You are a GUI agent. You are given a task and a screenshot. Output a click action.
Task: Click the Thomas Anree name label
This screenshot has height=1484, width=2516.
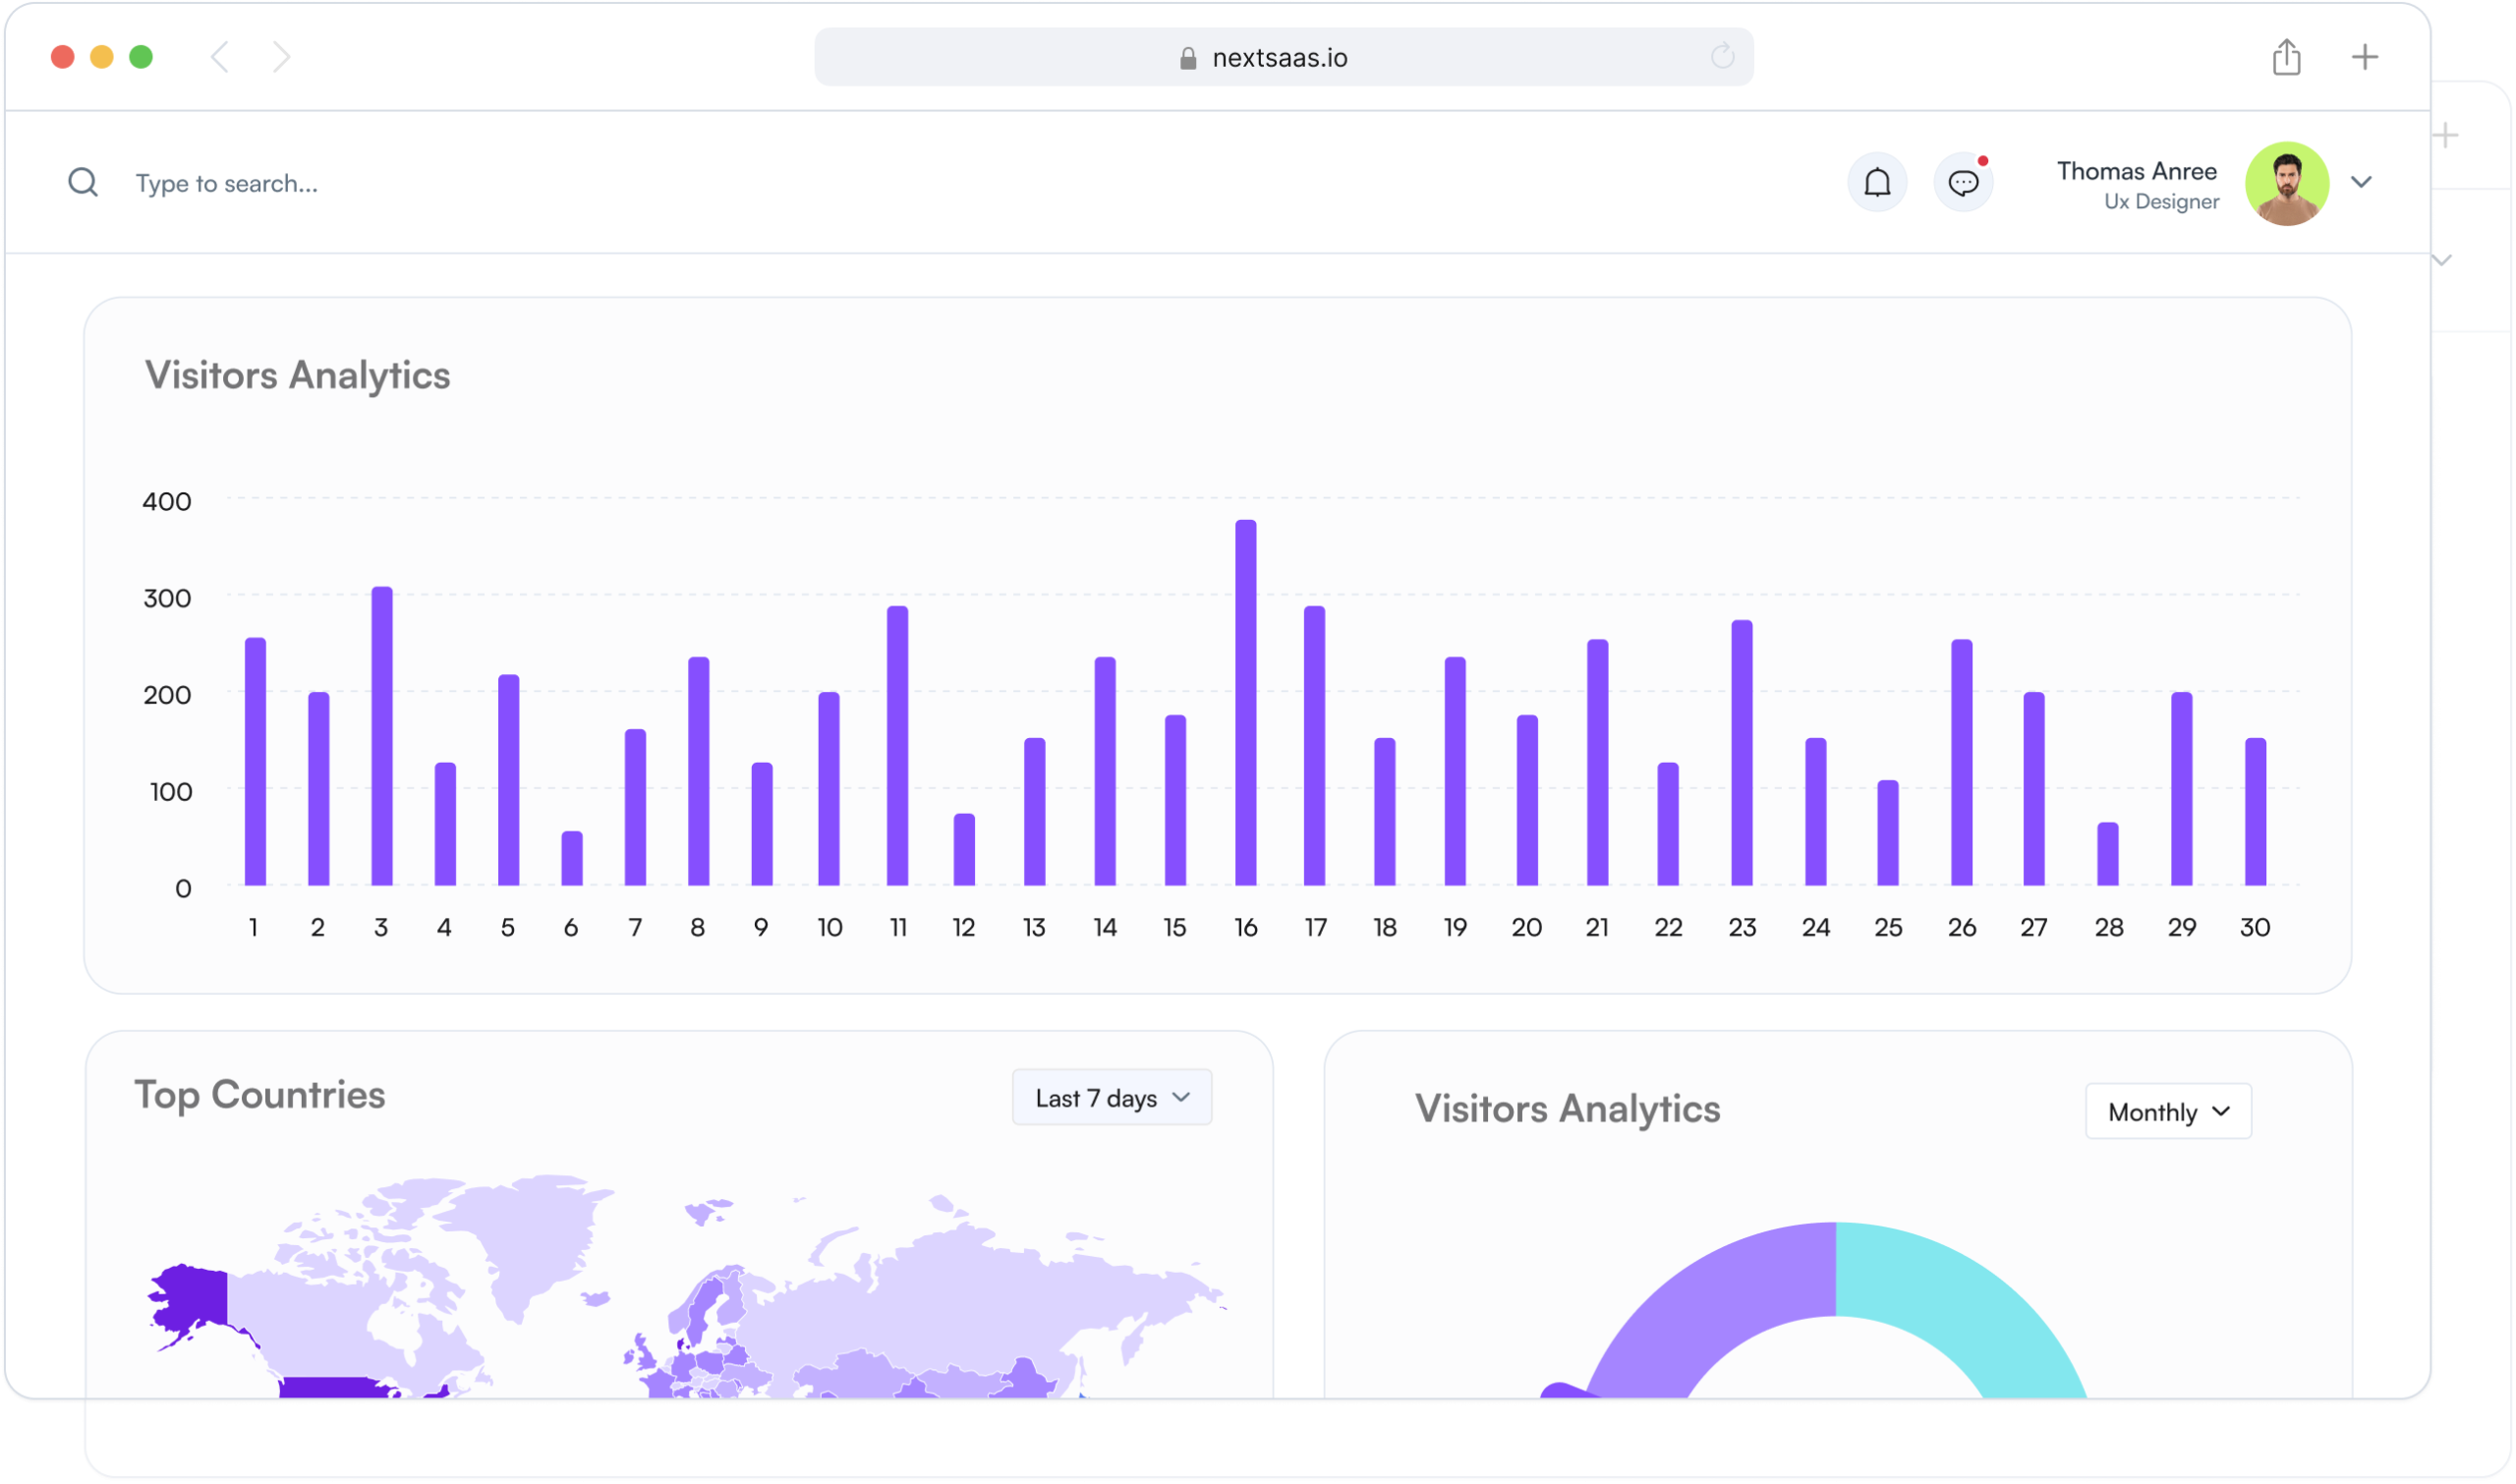pyautogui.click(x=2136, y=171)
